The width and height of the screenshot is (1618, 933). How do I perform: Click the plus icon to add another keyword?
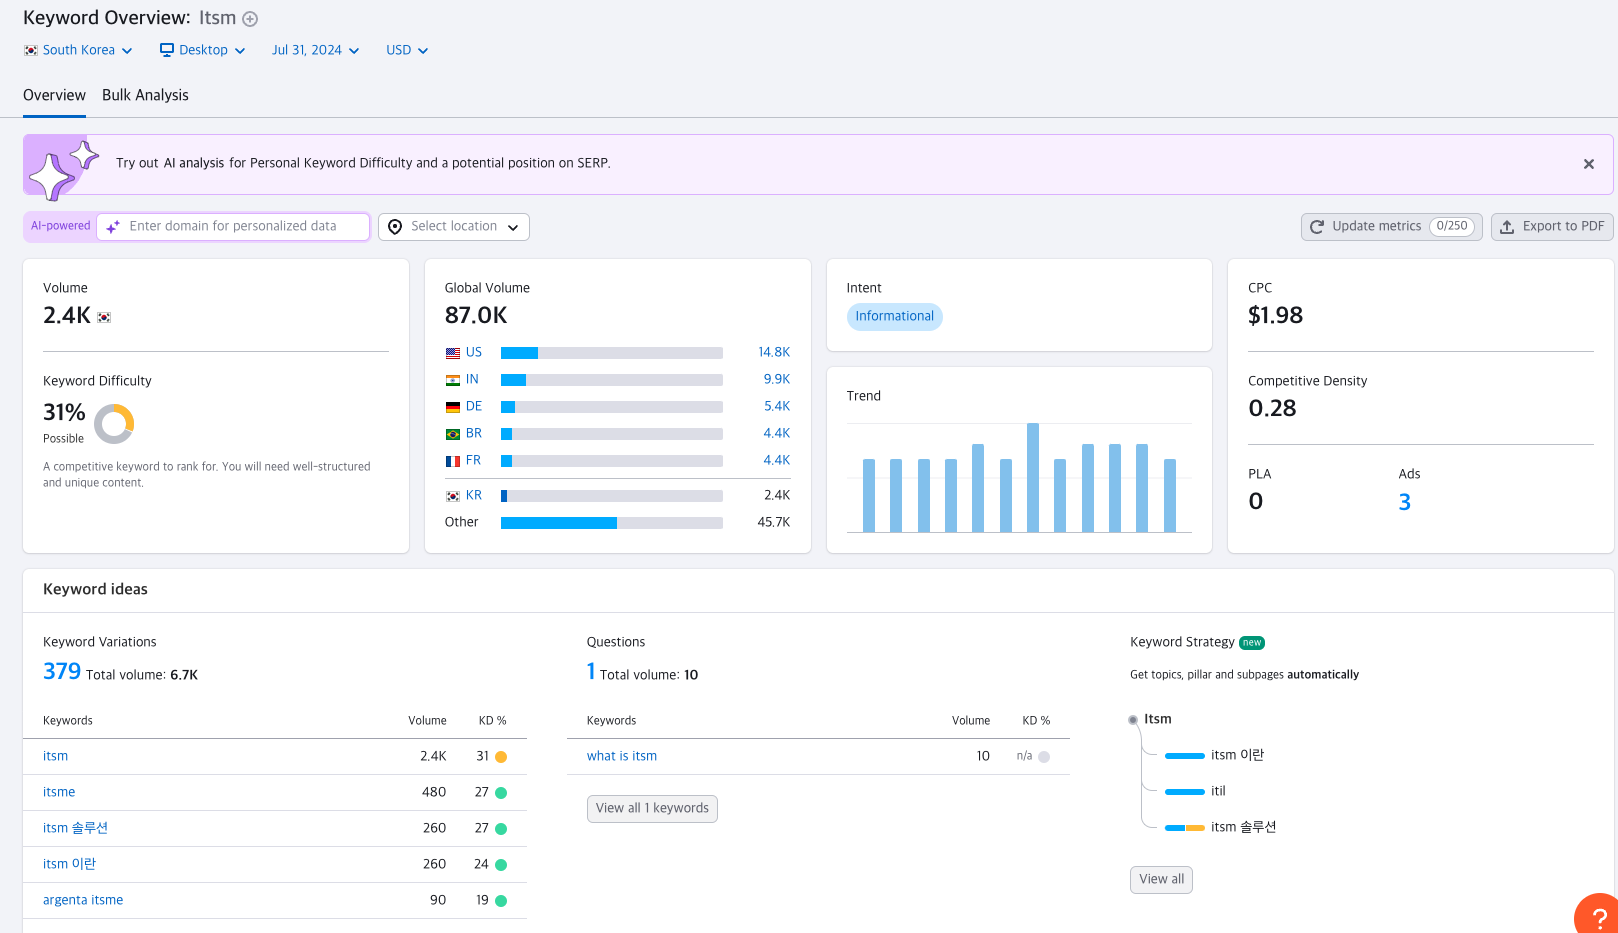249,17
